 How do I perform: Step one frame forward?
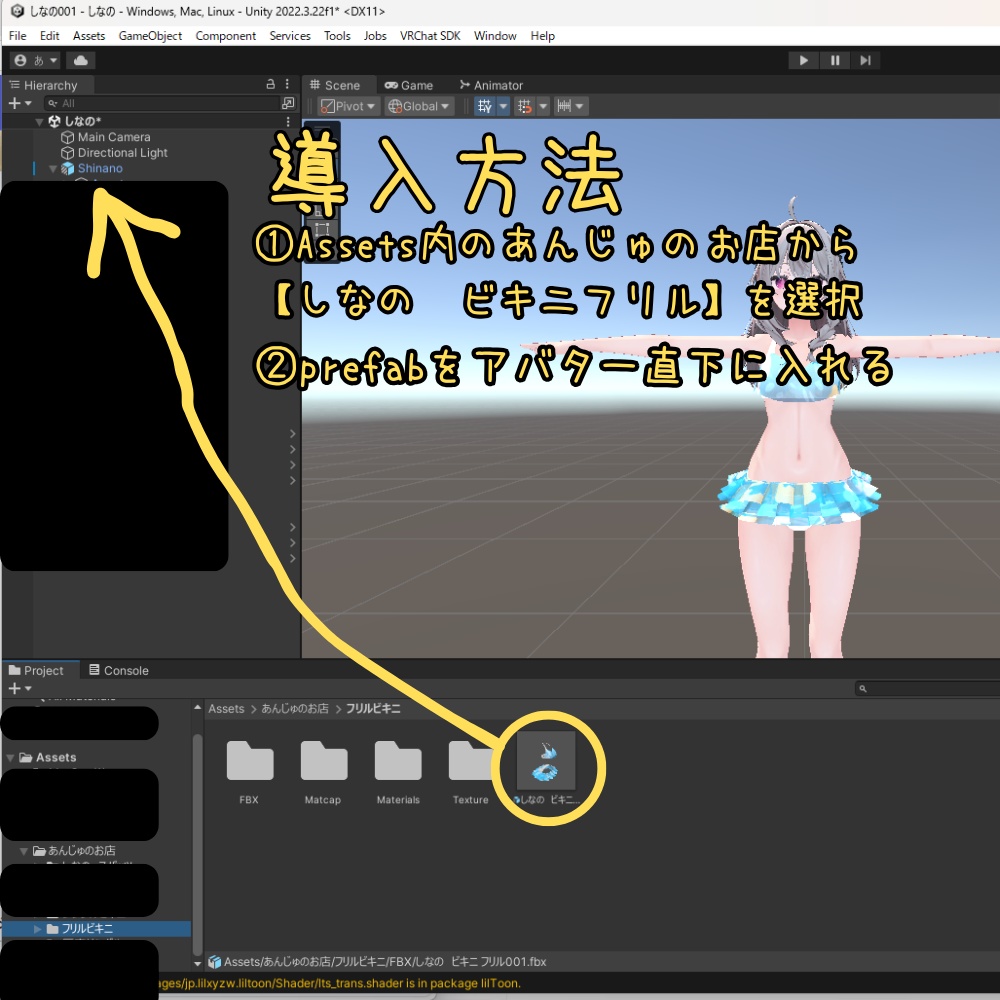coord(865,61)
